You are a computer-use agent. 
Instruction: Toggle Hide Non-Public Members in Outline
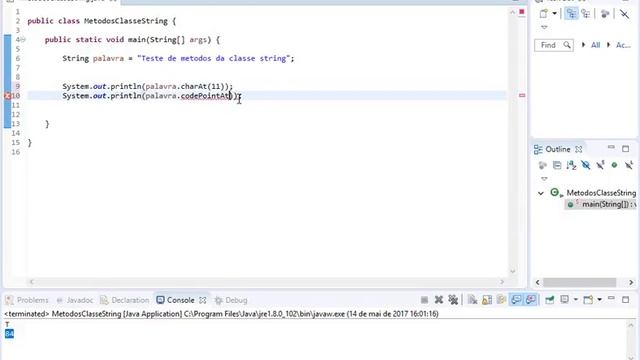(614, 165)
